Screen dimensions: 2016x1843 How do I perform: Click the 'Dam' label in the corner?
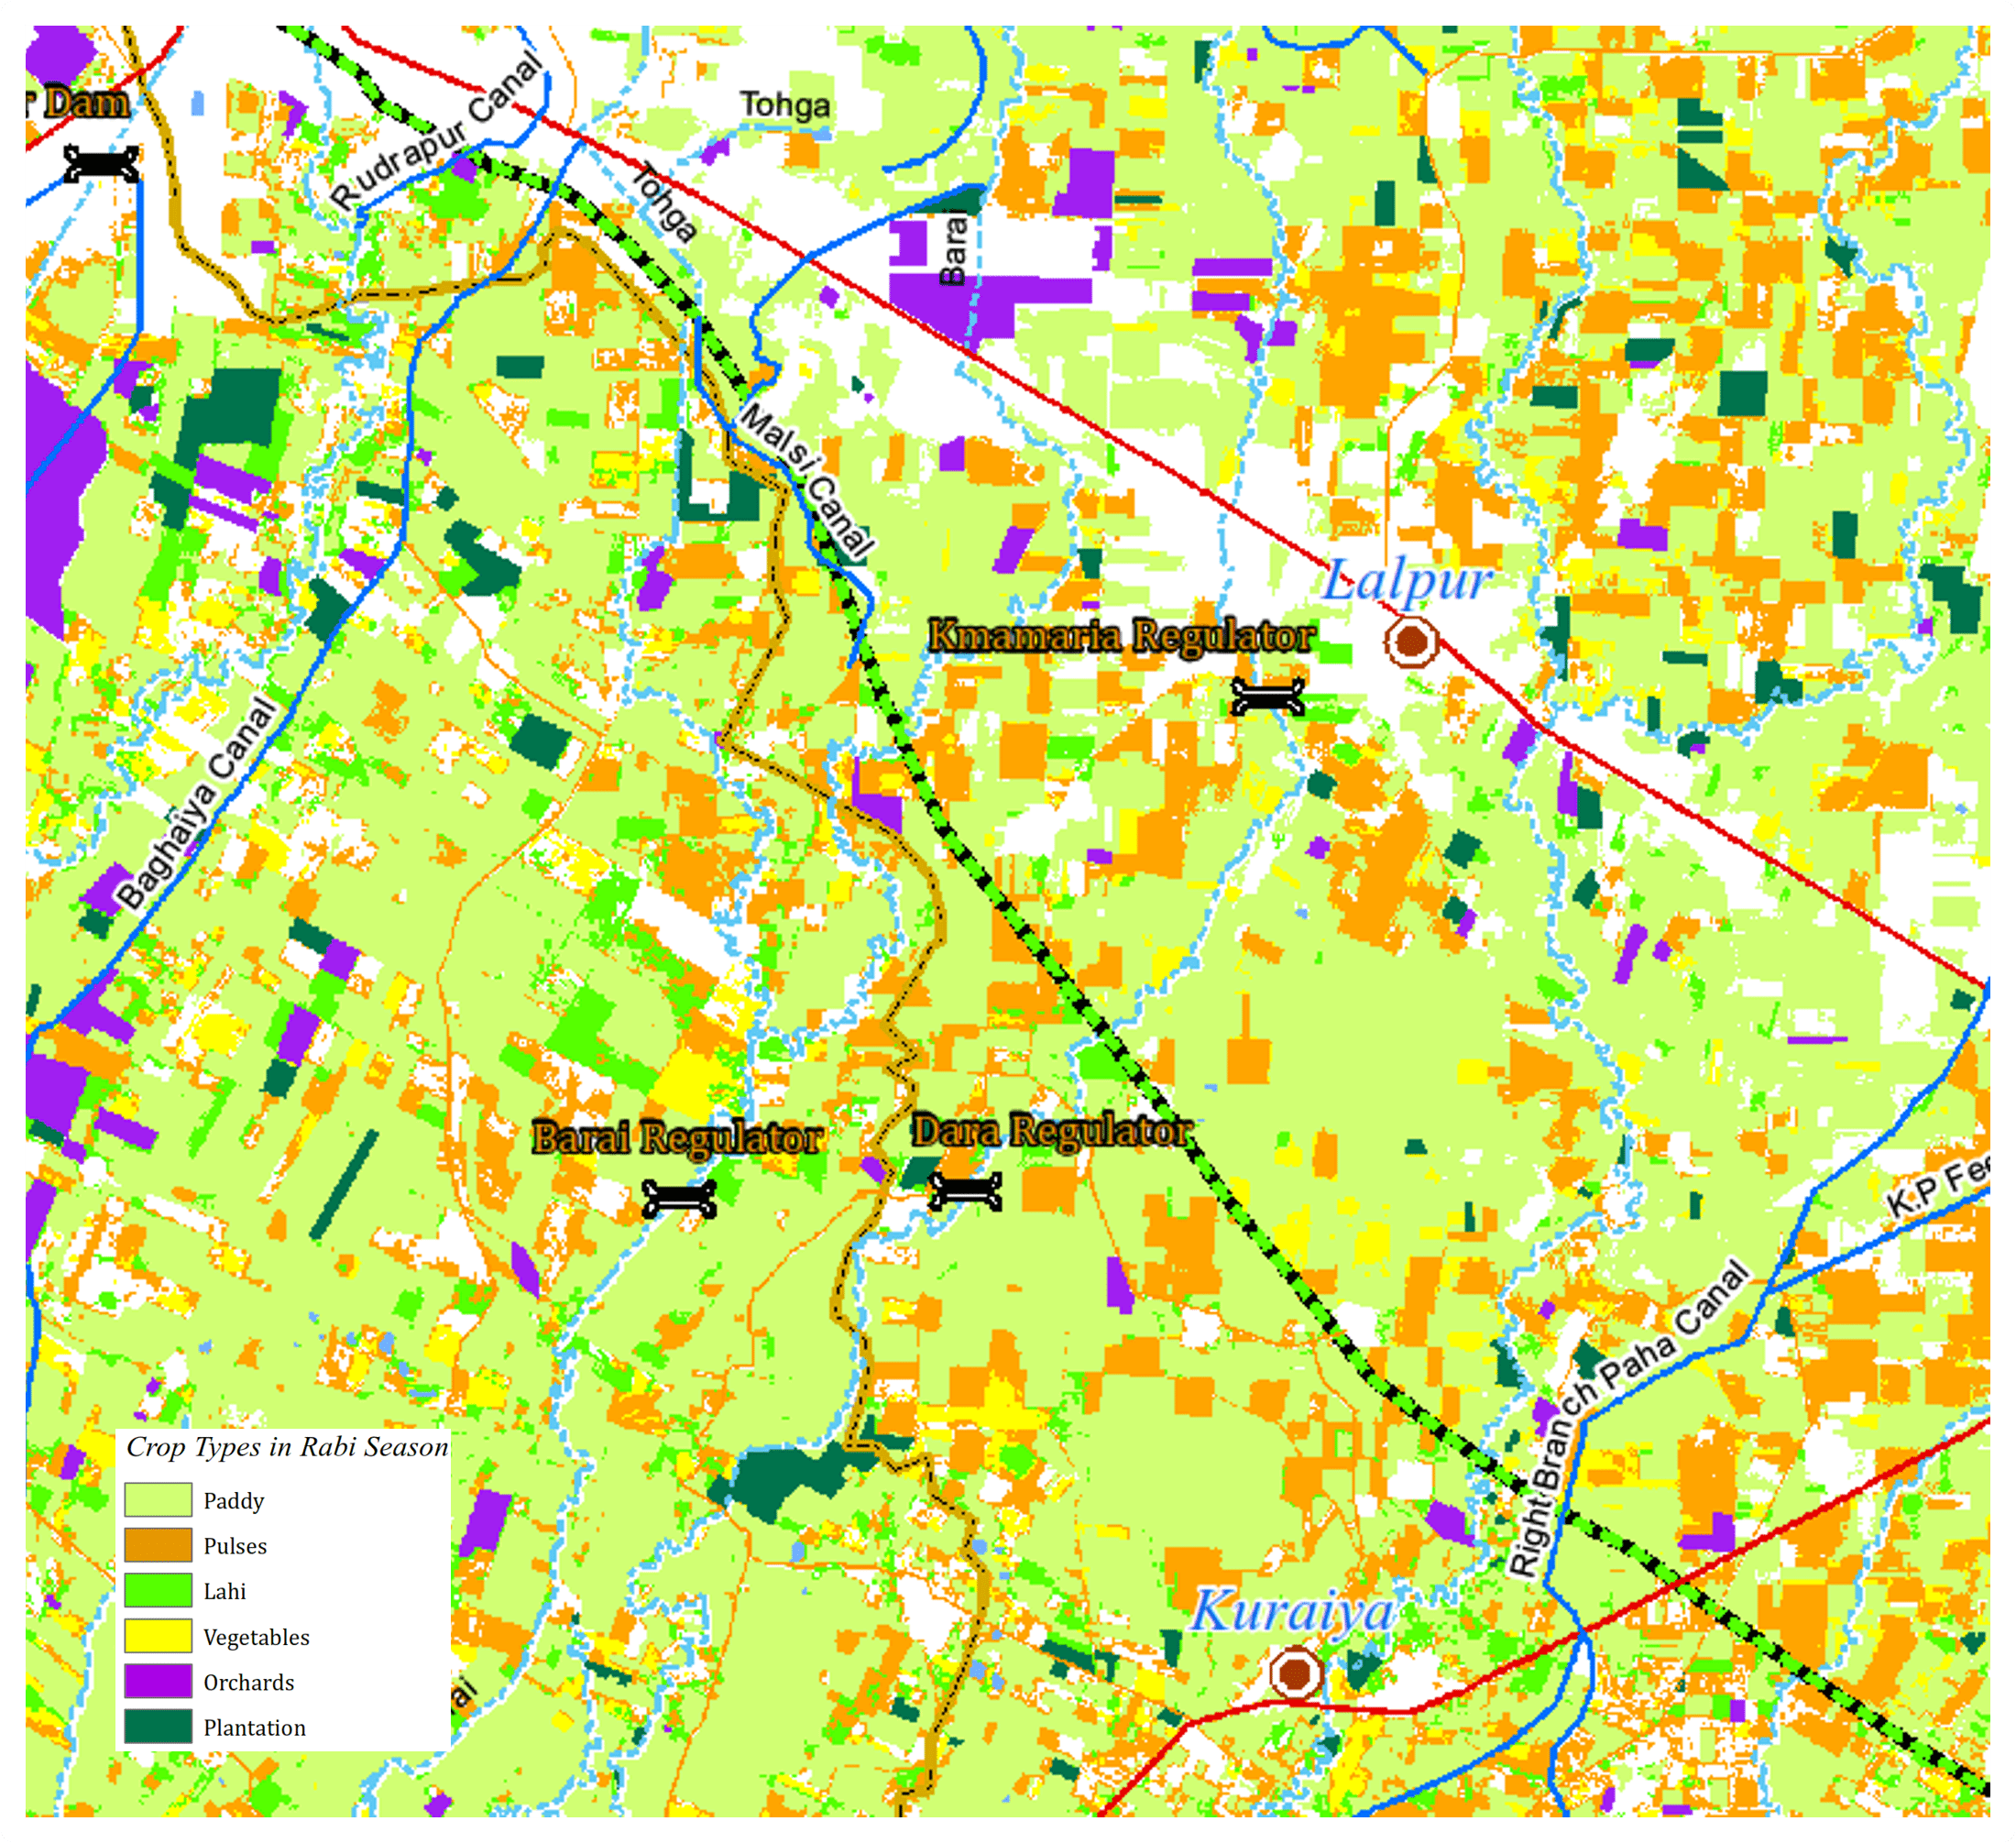tap(87, 102)
